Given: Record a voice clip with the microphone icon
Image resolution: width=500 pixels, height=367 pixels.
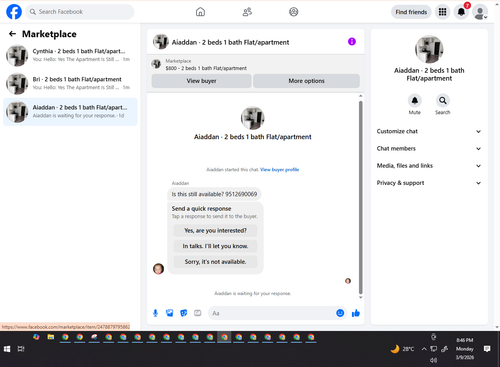Looking at the screenshot, I should click(155, 313).
